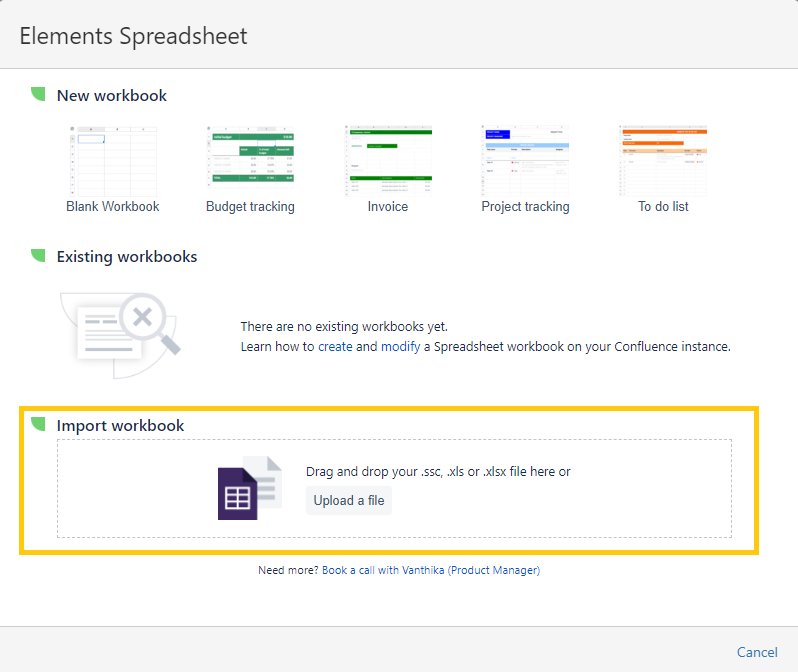Follow the Book a call with Vanthika link
798x672 pixels.
tap(430, 570)
